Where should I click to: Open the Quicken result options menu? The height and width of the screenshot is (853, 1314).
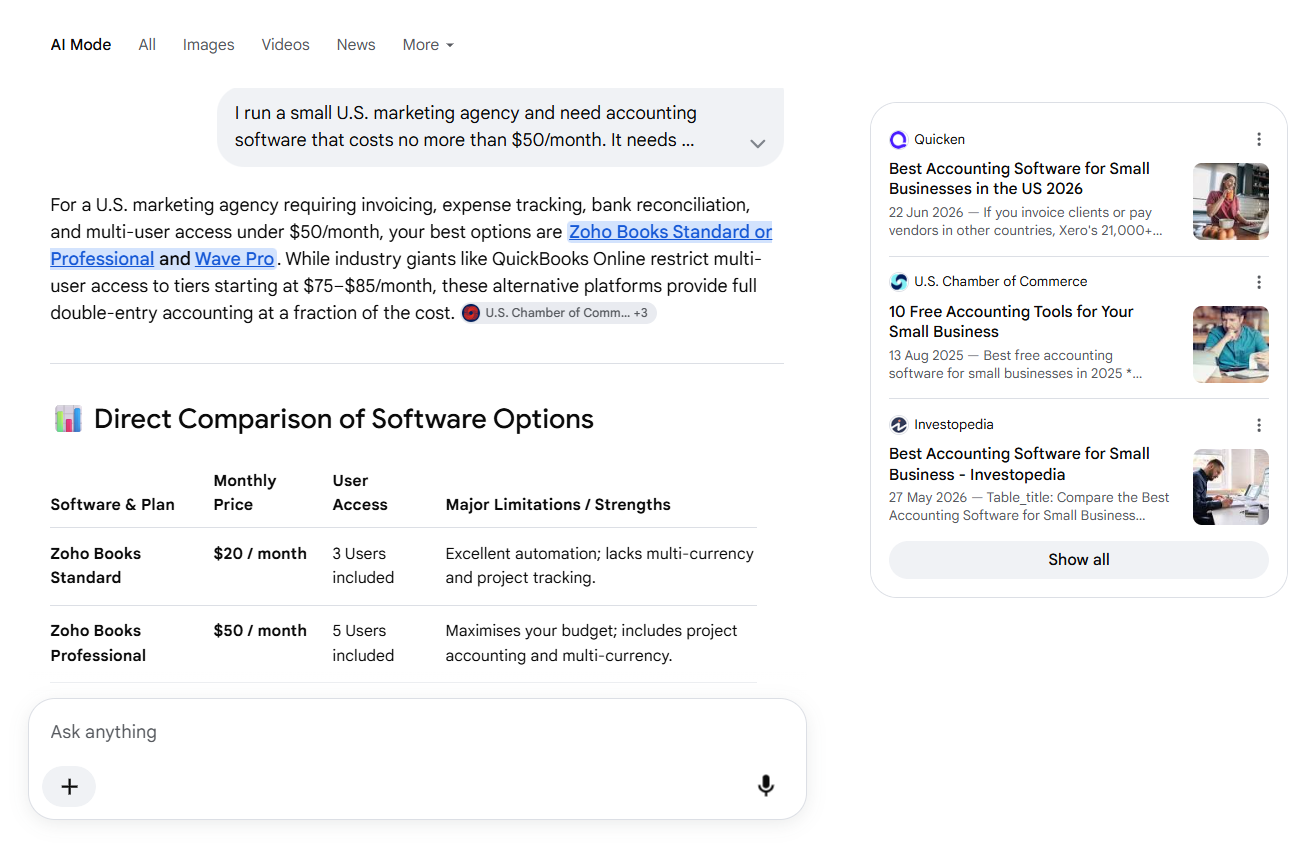pos(1259,139)
